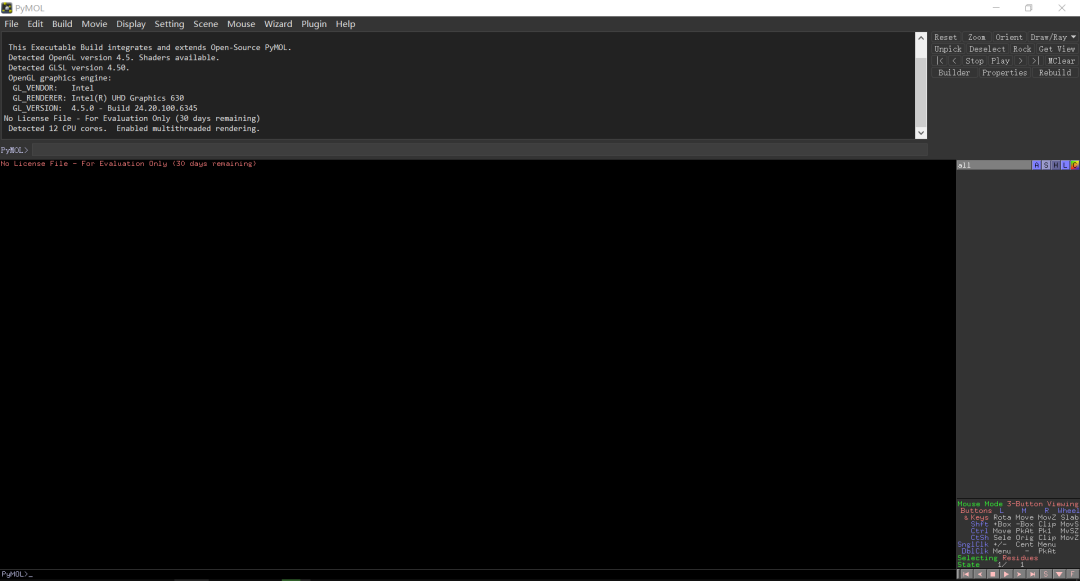Open the Help menu
The height and width of the screenshot is (581, 1080).
coord(345,23)
